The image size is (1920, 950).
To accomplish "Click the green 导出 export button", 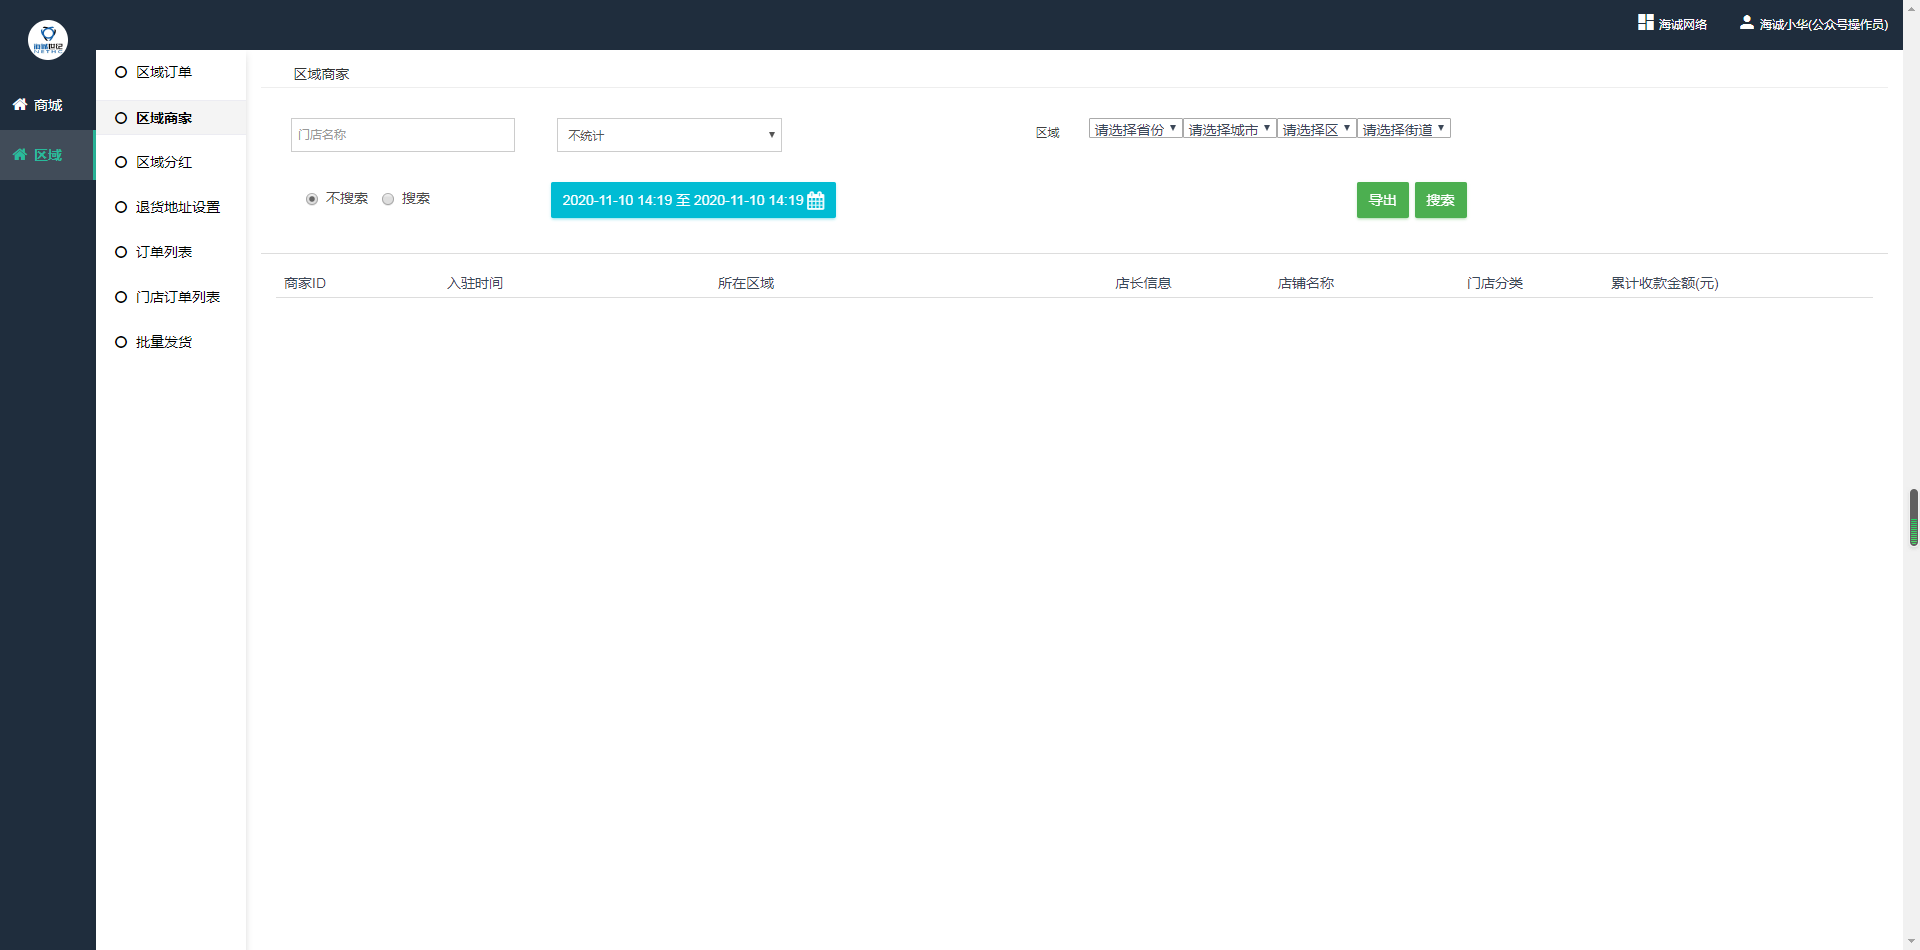I will (1382, 200).
